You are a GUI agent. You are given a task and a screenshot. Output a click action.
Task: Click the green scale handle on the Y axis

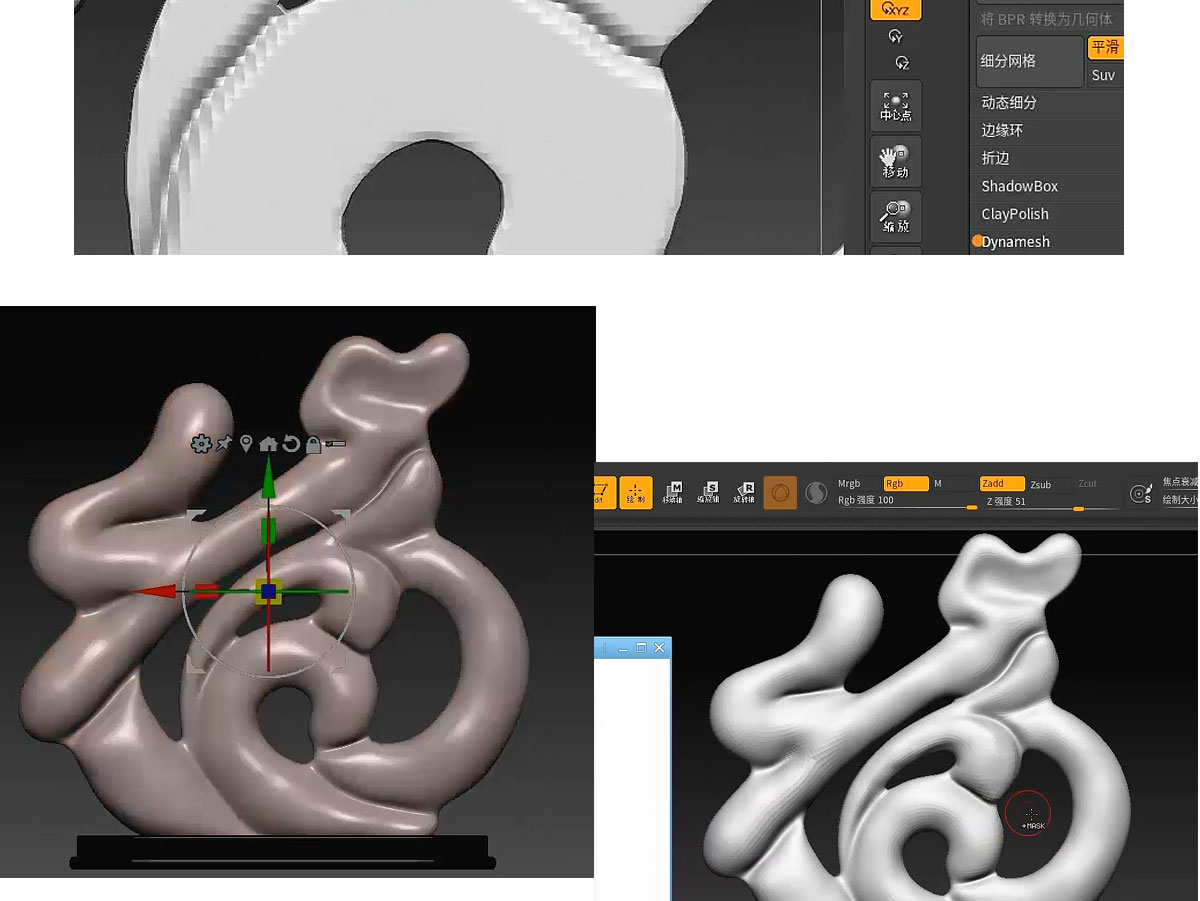click(268, 530)
